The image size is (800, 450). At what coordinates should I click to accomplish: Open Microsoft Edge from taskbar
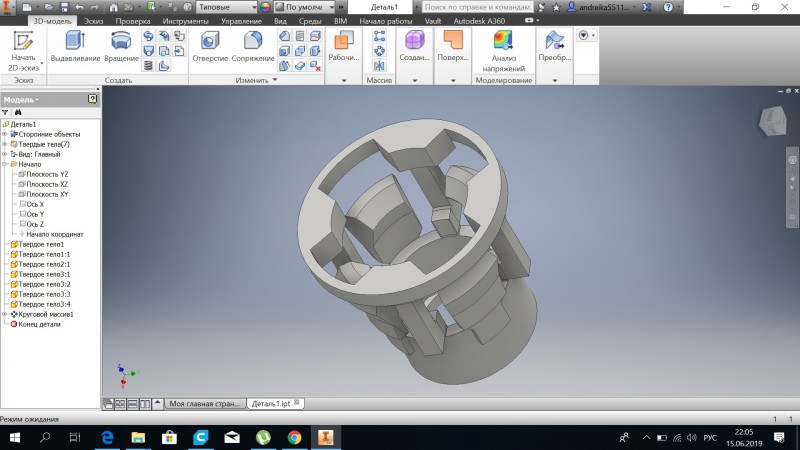tap(107, 438)
